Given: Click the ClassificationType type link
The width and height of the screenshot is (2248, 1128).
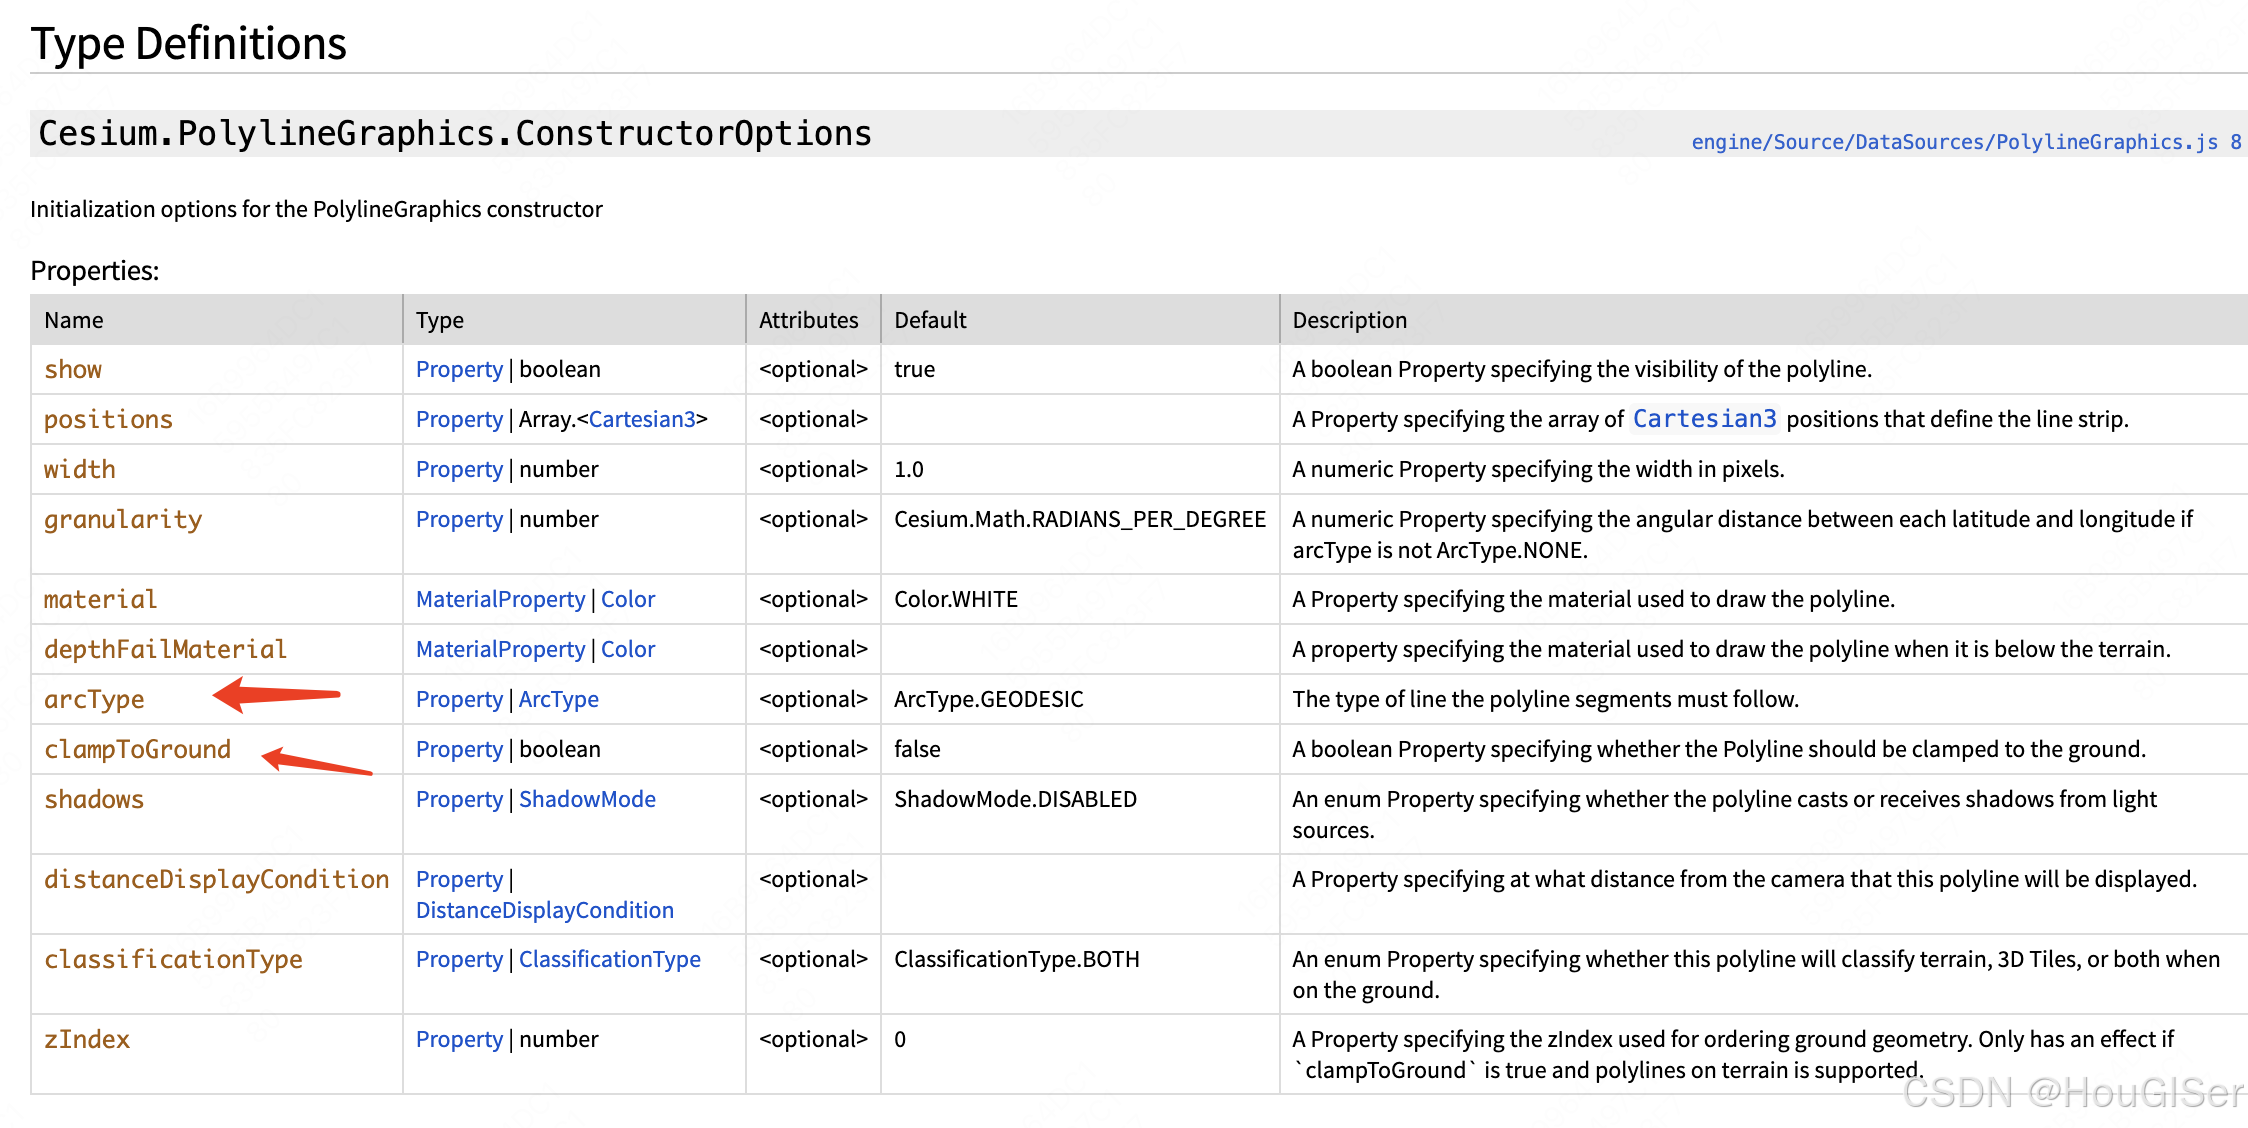Looking at the screenshot, I should (609, 959).
